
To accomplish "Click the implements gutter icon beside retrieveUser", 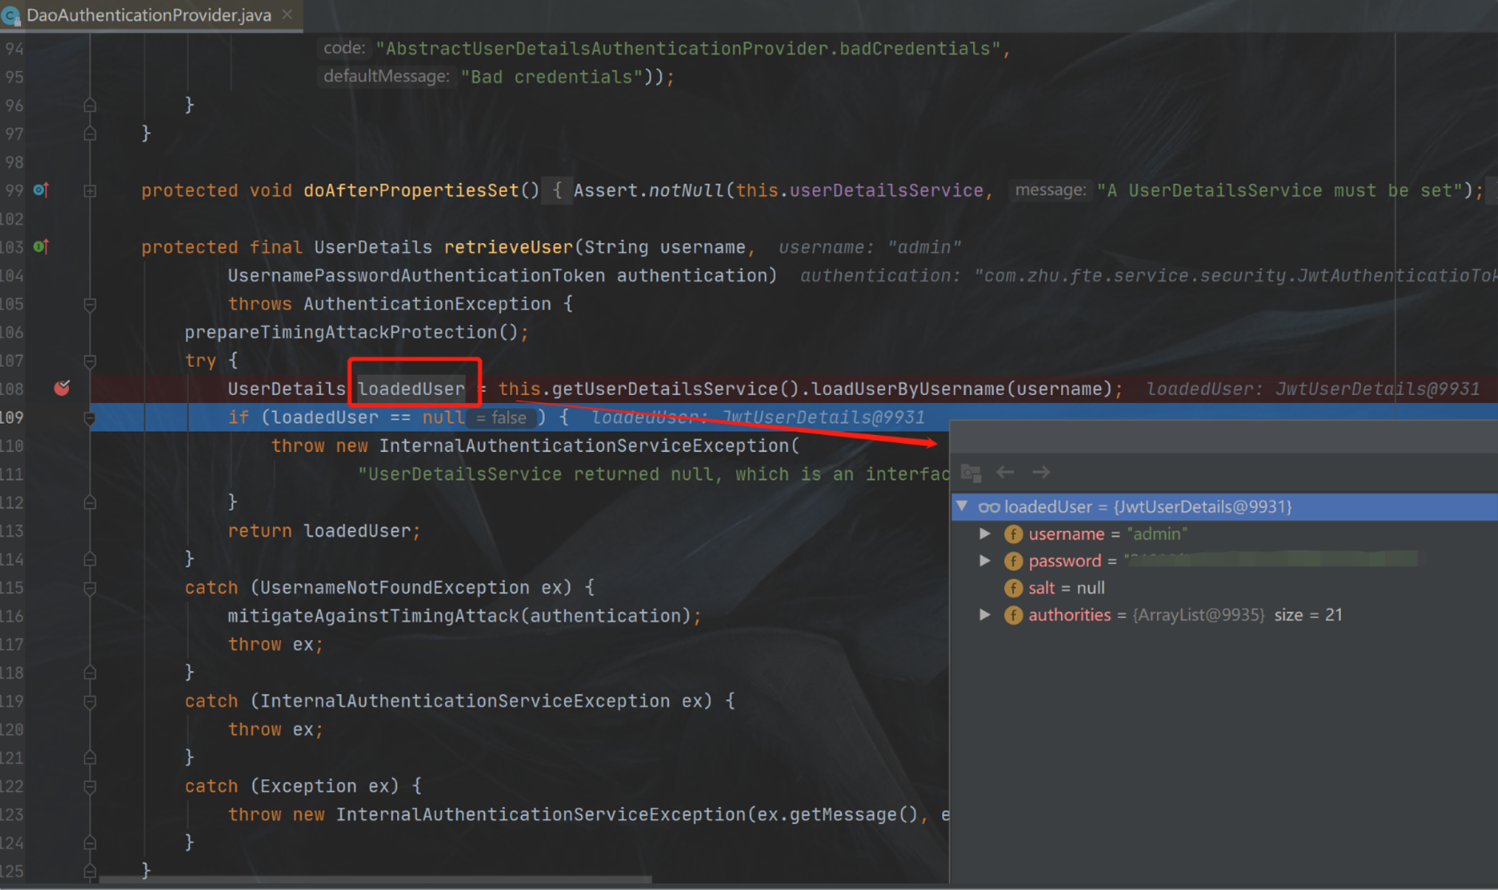I will (41, 246).
